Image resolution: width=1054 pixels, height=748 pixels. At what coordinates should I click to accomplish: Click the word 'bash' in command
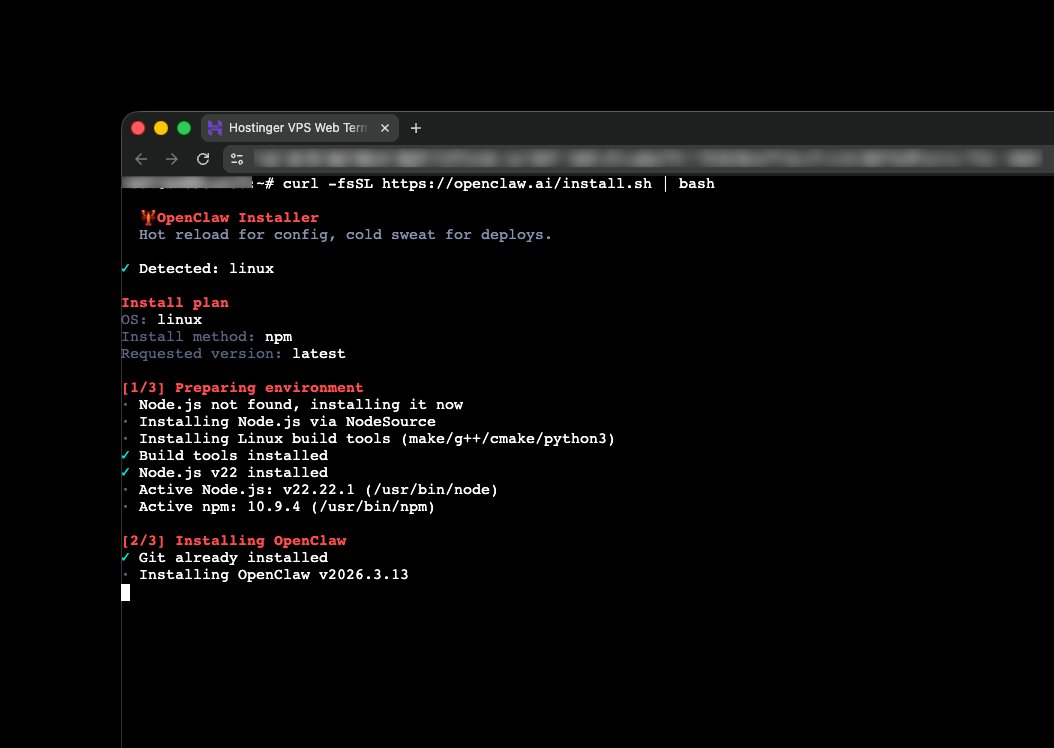pyautogui.click(x=696, y=183)
